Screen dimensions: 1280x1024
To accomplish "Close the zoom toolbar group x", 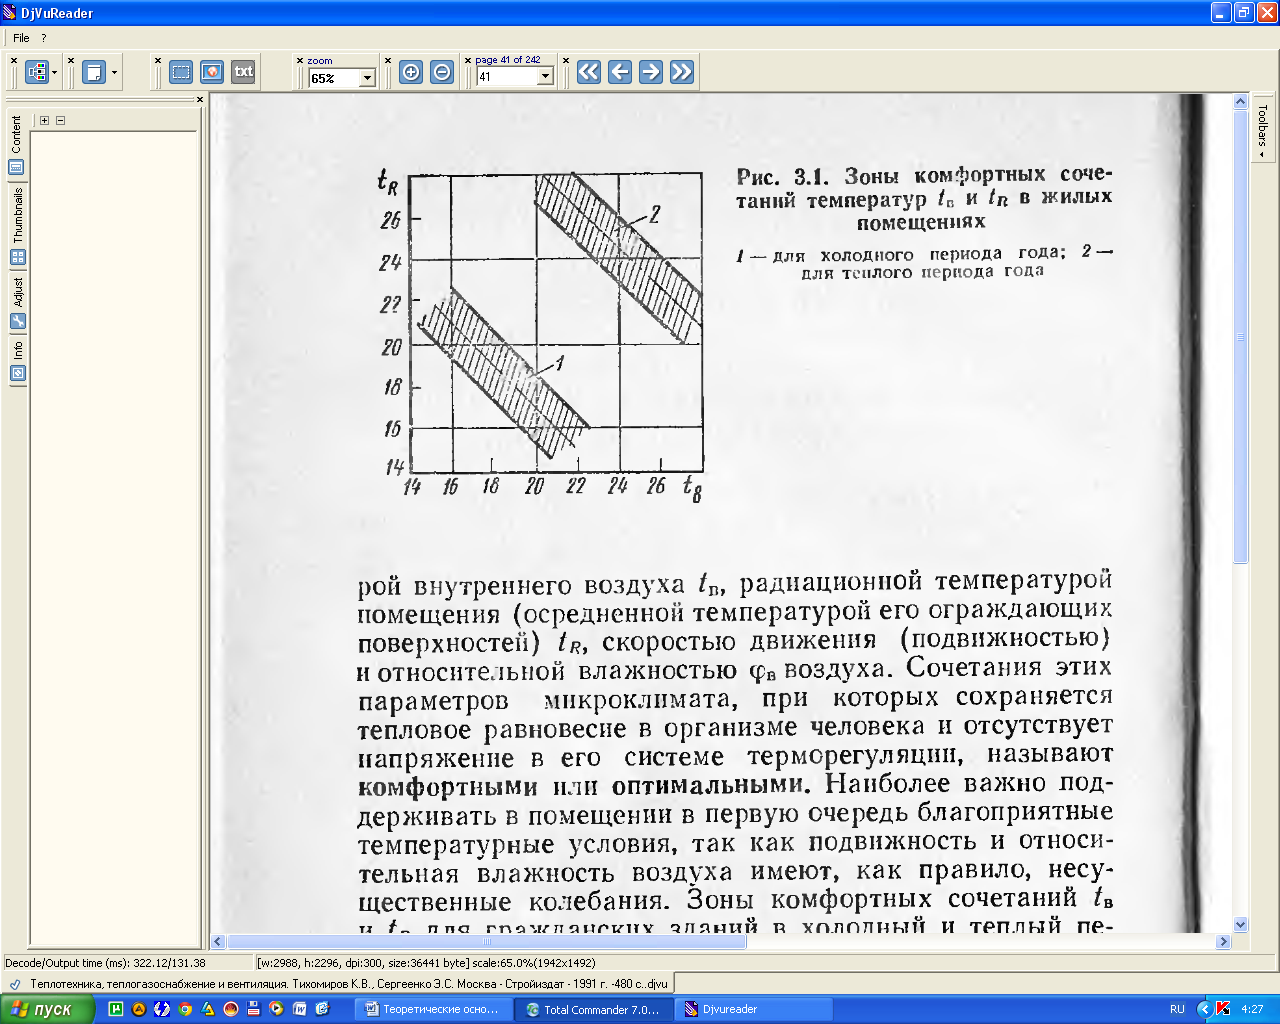I will [300, 60].
